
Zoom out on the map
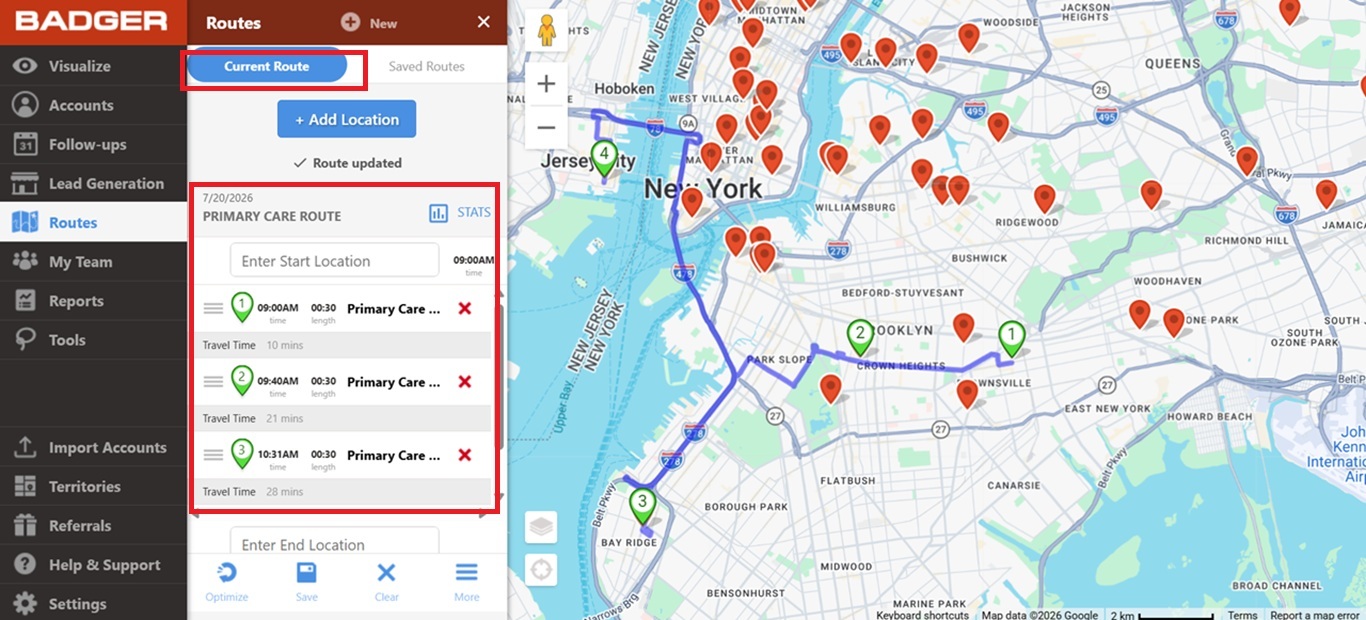click(x=546, y=127)
